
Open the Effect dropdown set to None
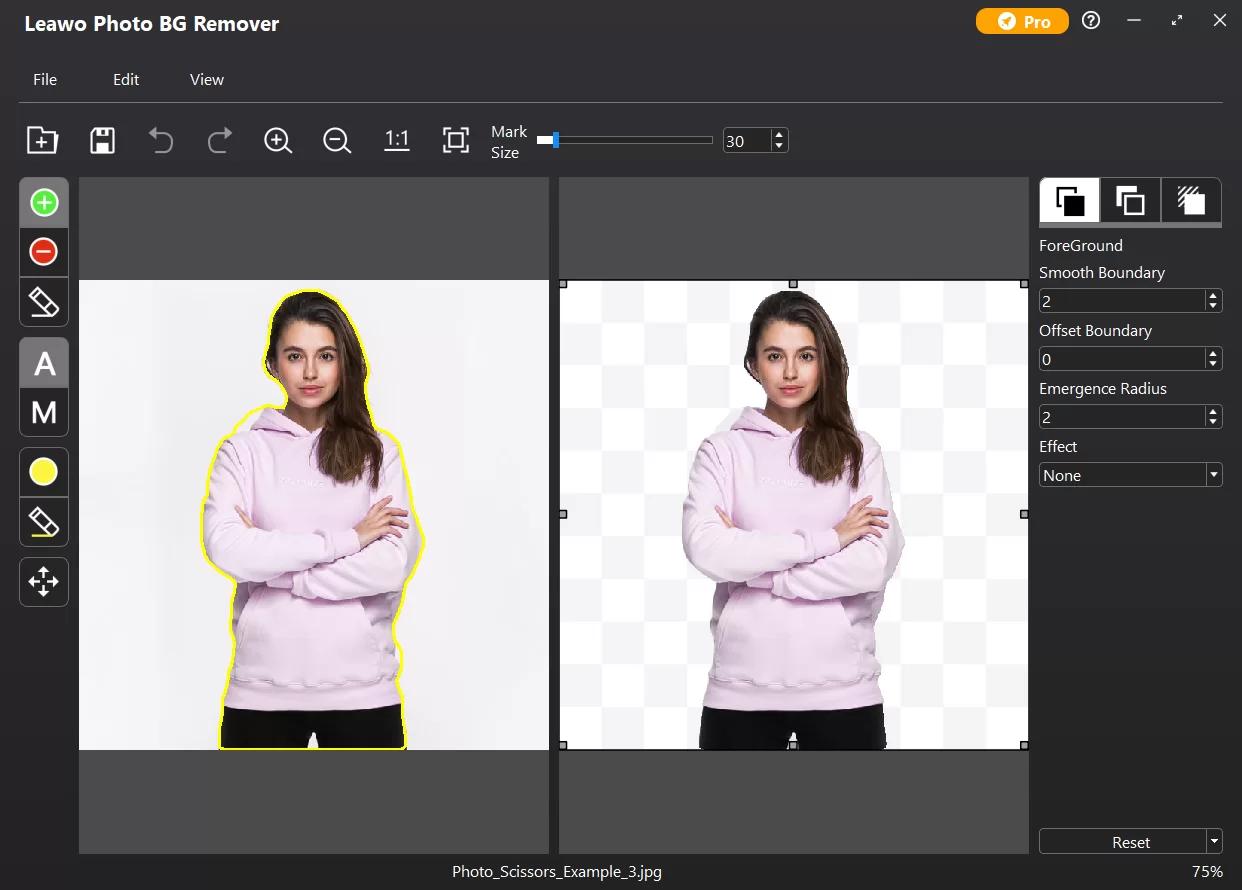tap(1130, 476)
